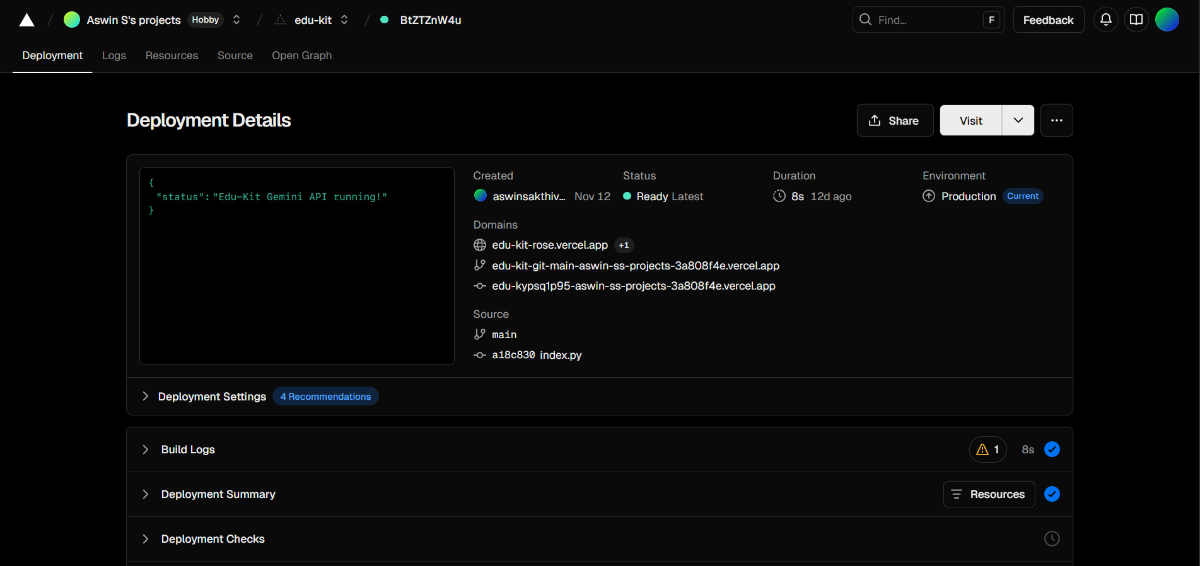Open the edu-kit project switcher
Viewport: 1200px width, 566px height.
344,20
